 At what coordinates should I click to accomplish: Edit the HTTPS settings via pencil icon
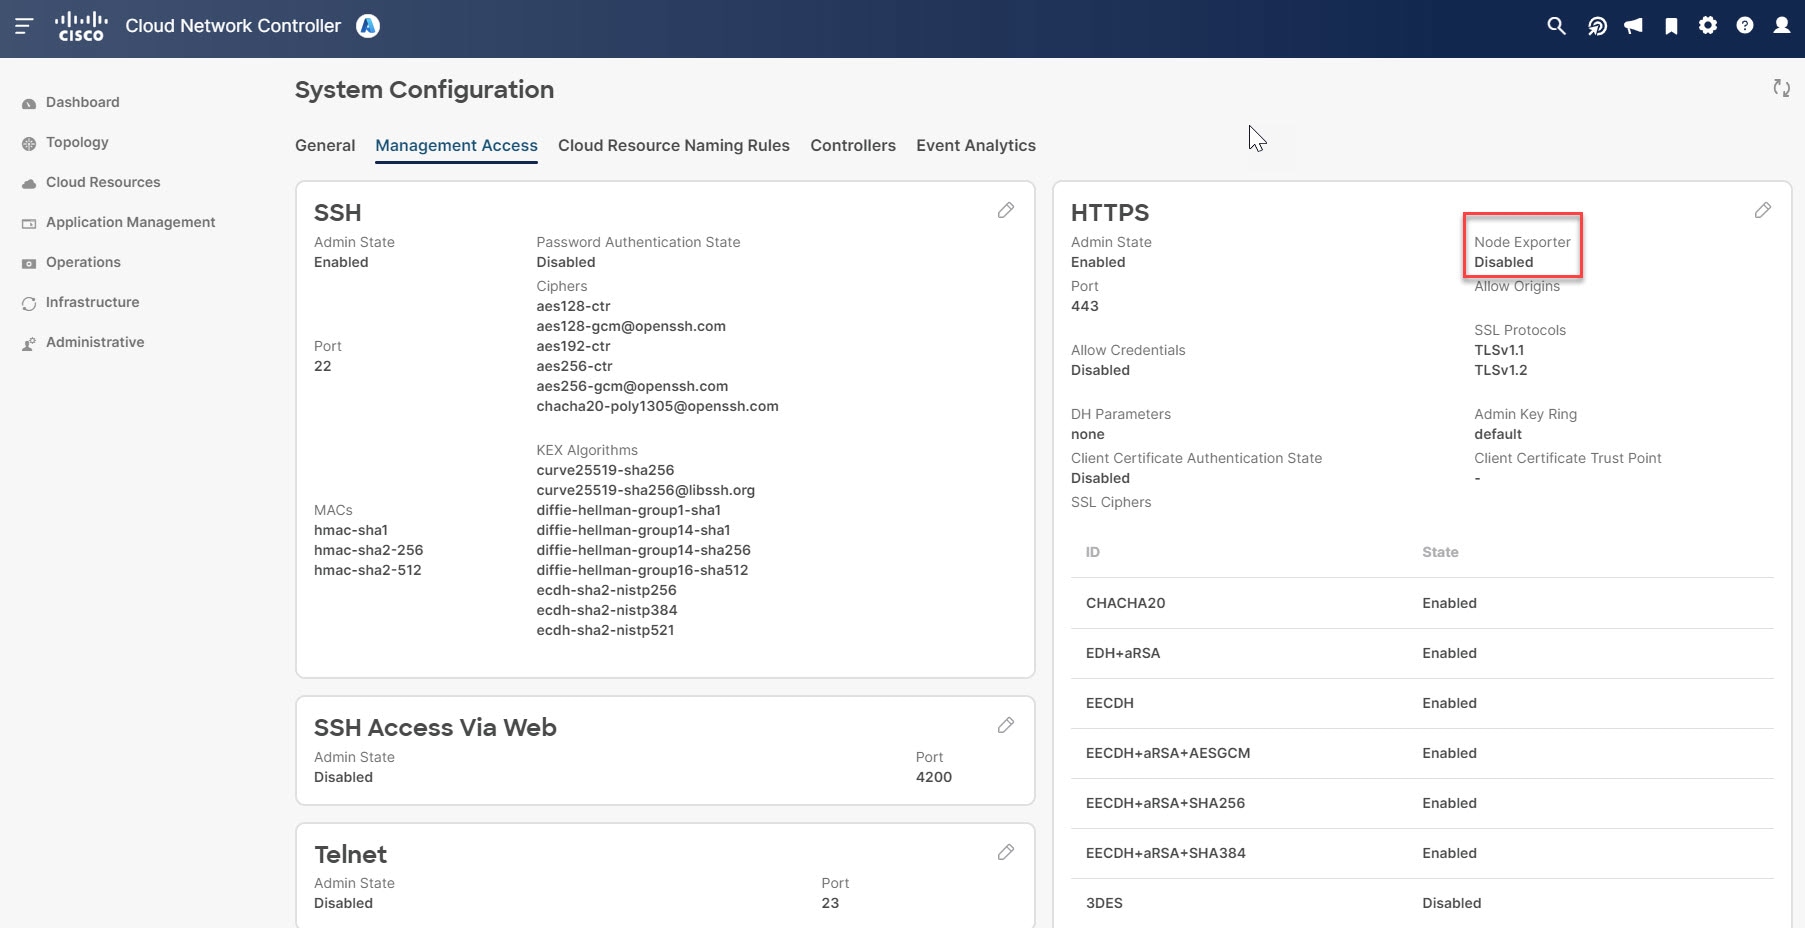(x=1763, y=210)
